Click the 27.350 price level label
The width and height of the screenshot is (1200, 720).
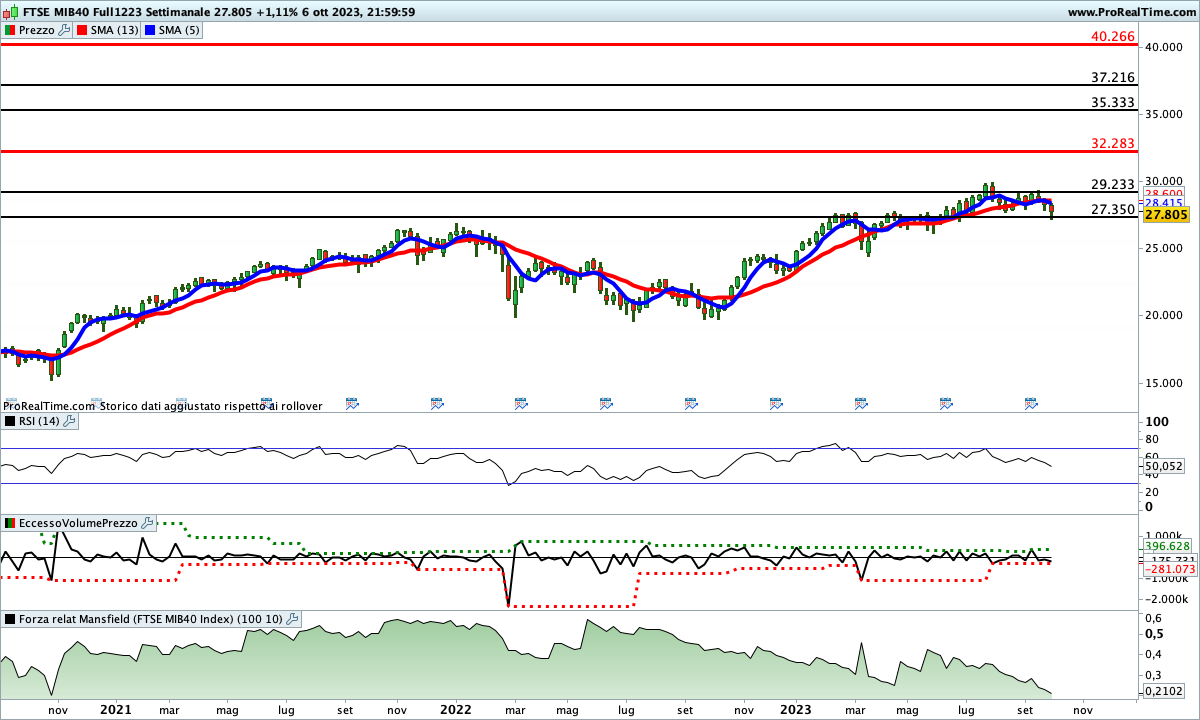tap(1113, 209)
